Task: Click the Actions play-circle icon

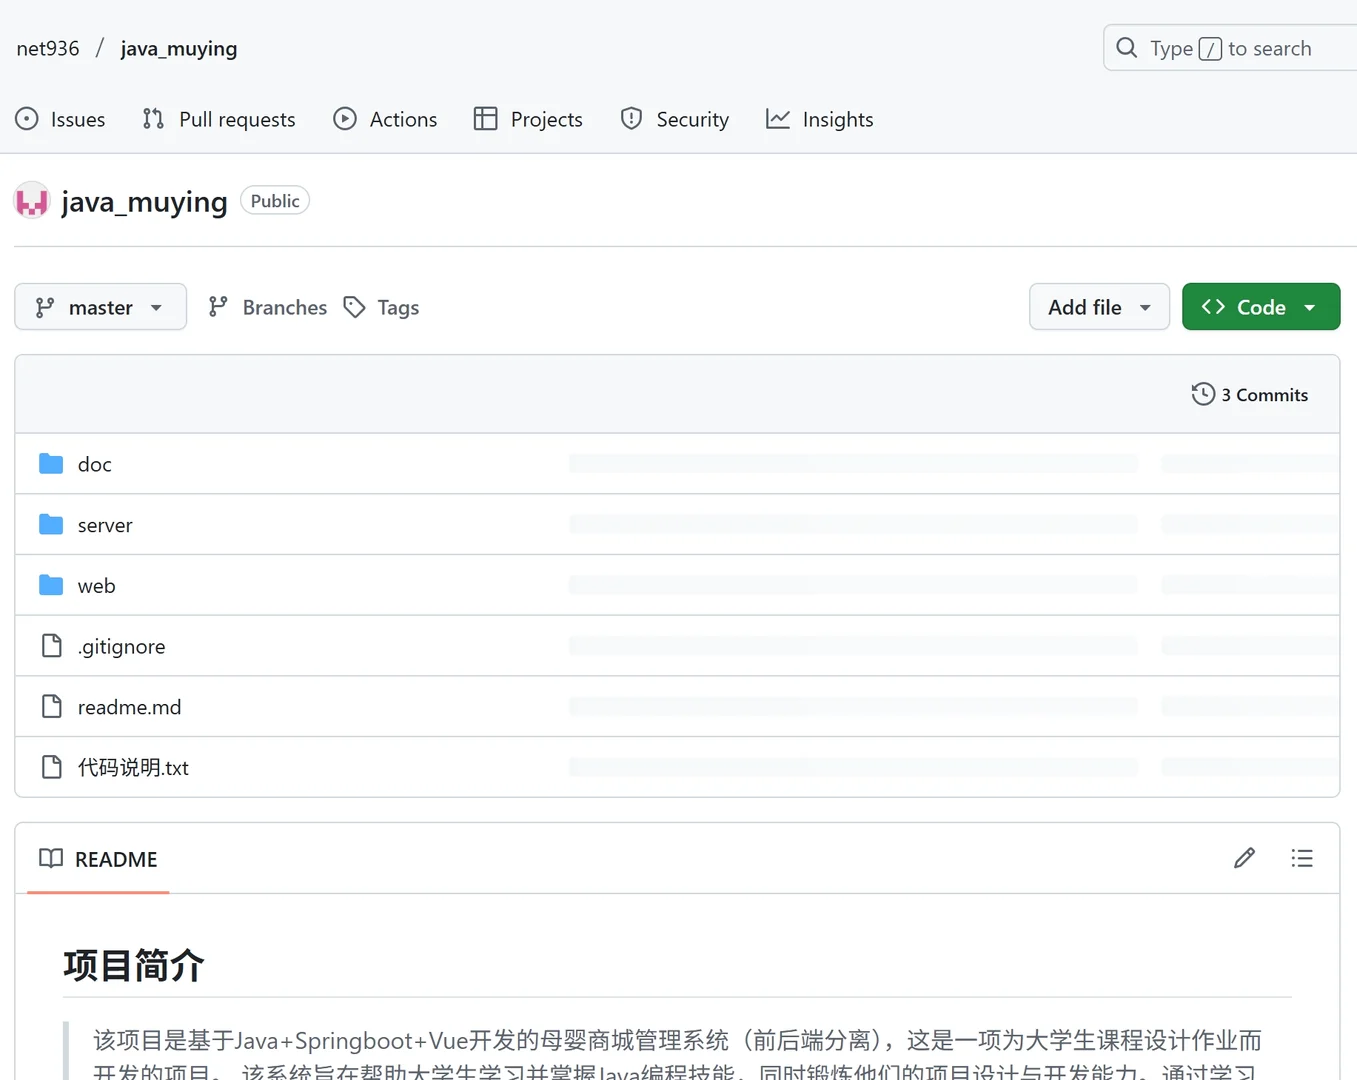Action: tap(345, 118)
